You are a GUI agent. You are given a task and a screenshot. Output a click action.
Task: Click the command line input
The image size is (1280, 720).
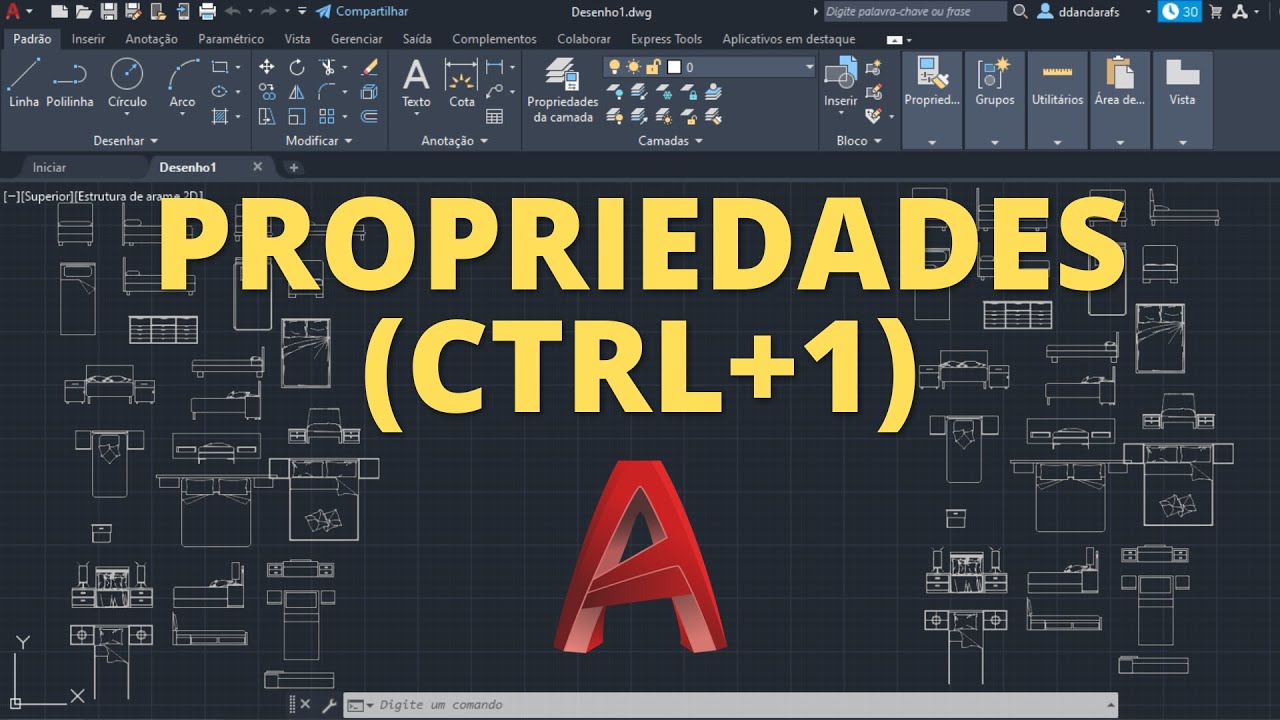coord(730,705)
